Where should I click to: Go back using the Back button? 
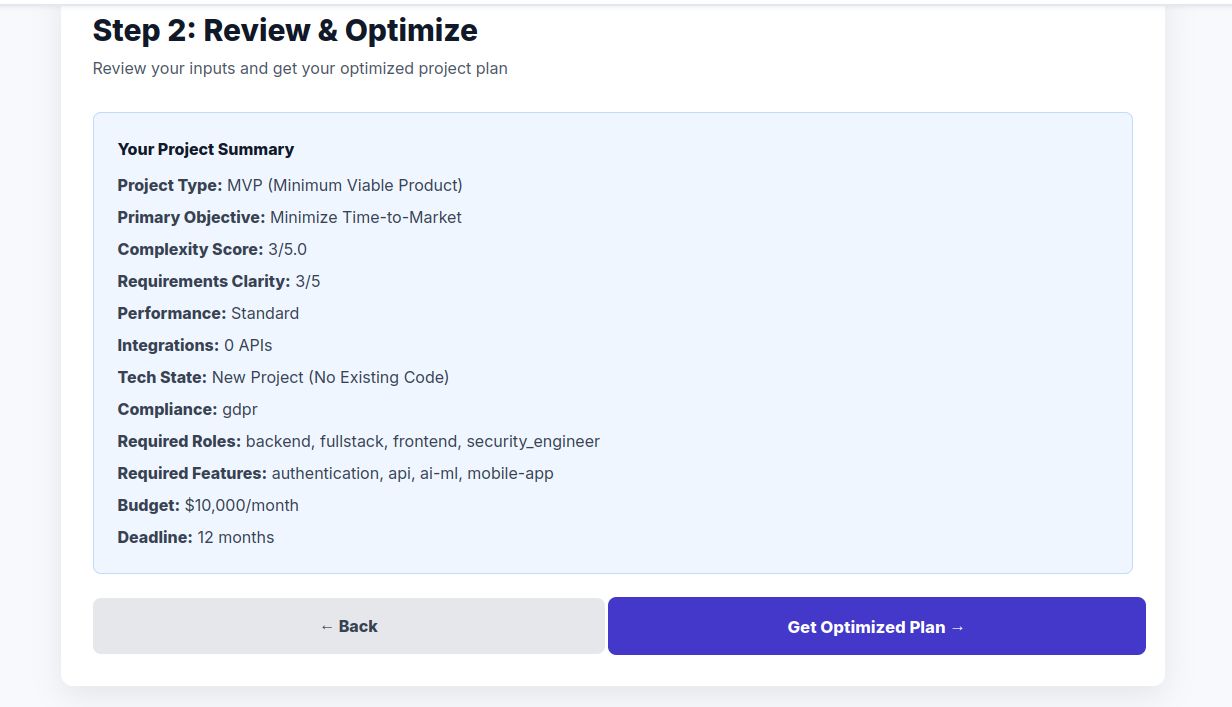tap(348, 627)
